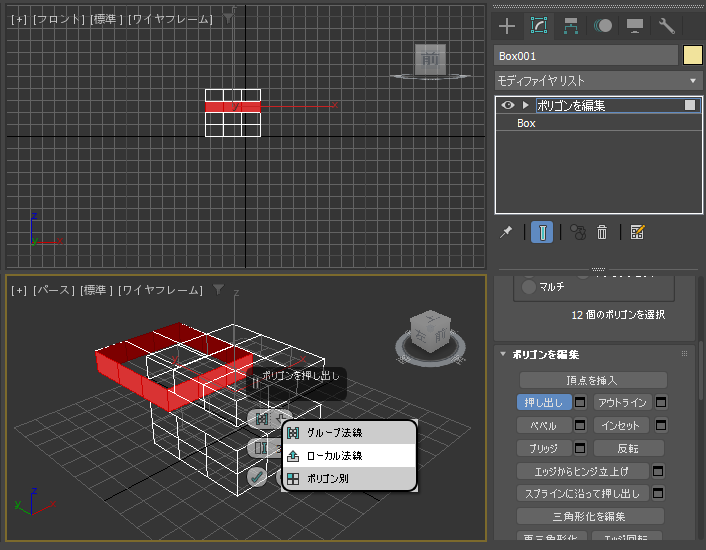The width and height of the screenshot is (706, 550).
Task: Open settings box next to スプラインに沿って押し出し
Action: [x=658, y=493]
